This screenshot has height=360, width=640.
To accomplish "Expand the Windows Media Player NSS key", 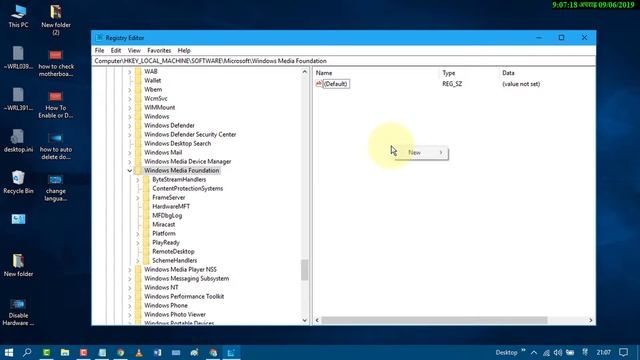I will coord(130,269).
